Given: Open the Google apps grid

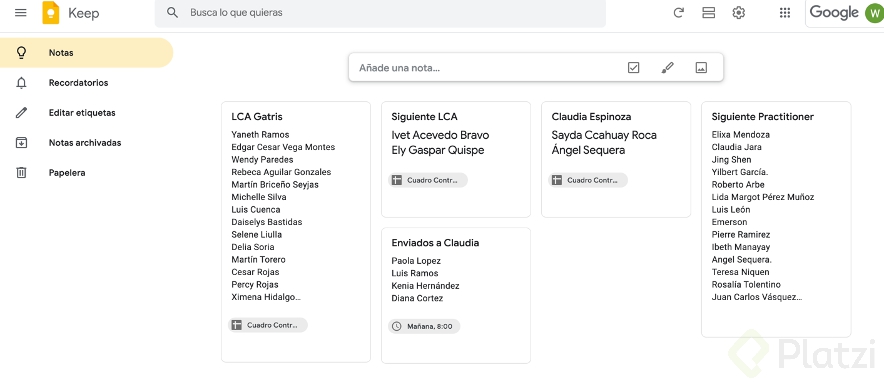Looking at the screenshot, I should coord(785,12).
